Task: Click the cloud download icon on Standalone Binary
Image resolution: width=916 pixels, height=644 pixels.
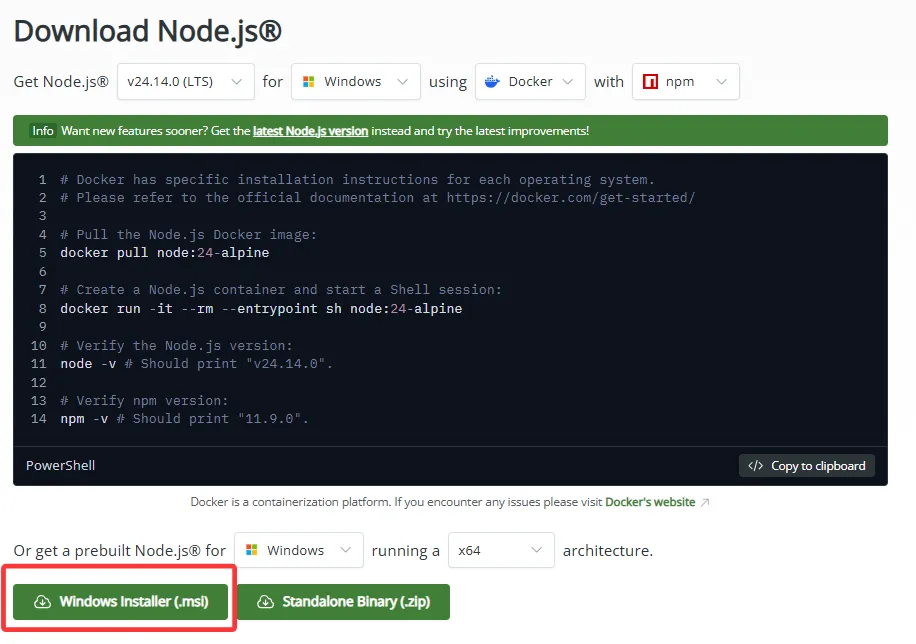Action: pos(265,601)
